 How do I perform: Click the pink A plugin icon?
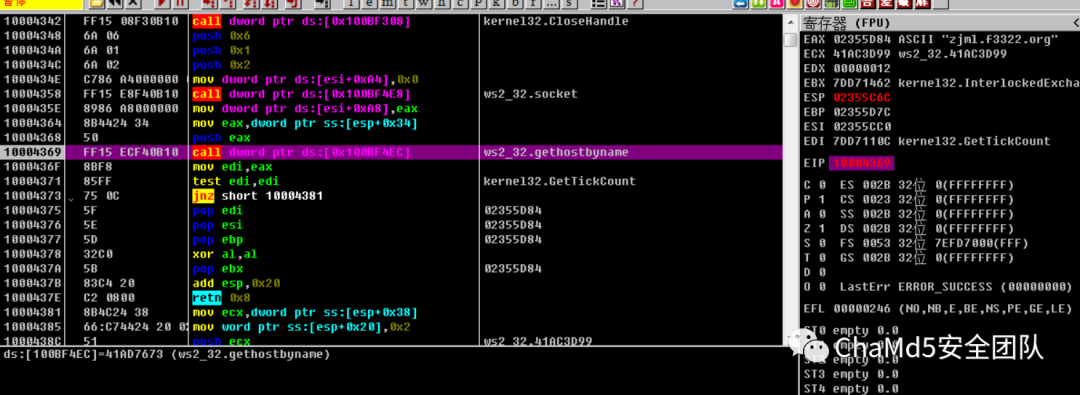(776, 3)
